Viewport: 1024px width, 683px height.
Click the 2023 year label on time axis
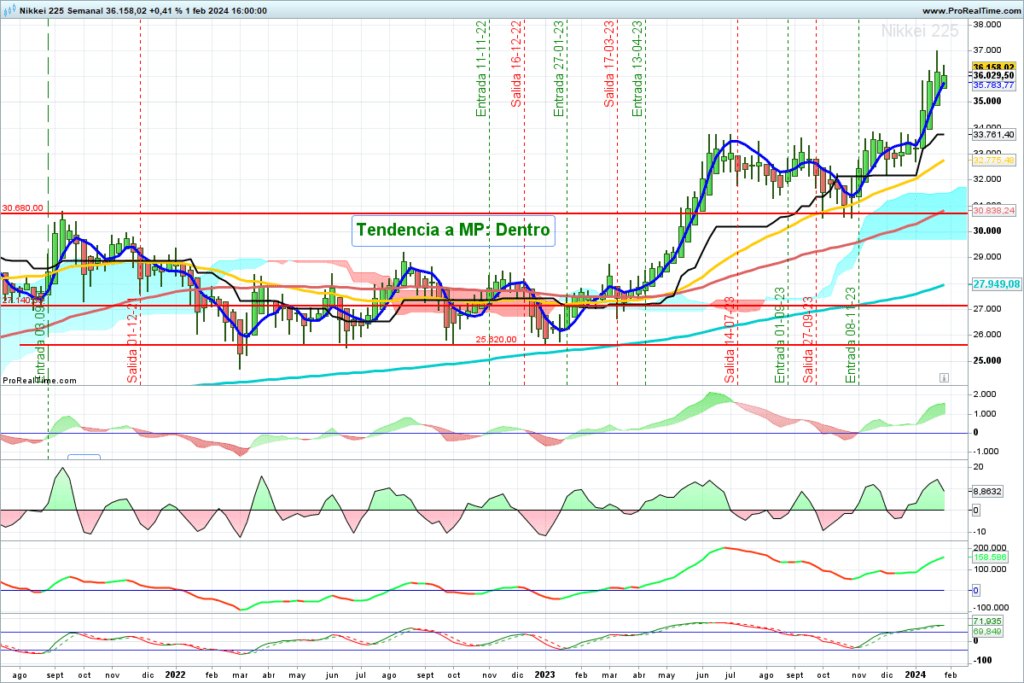544,675
